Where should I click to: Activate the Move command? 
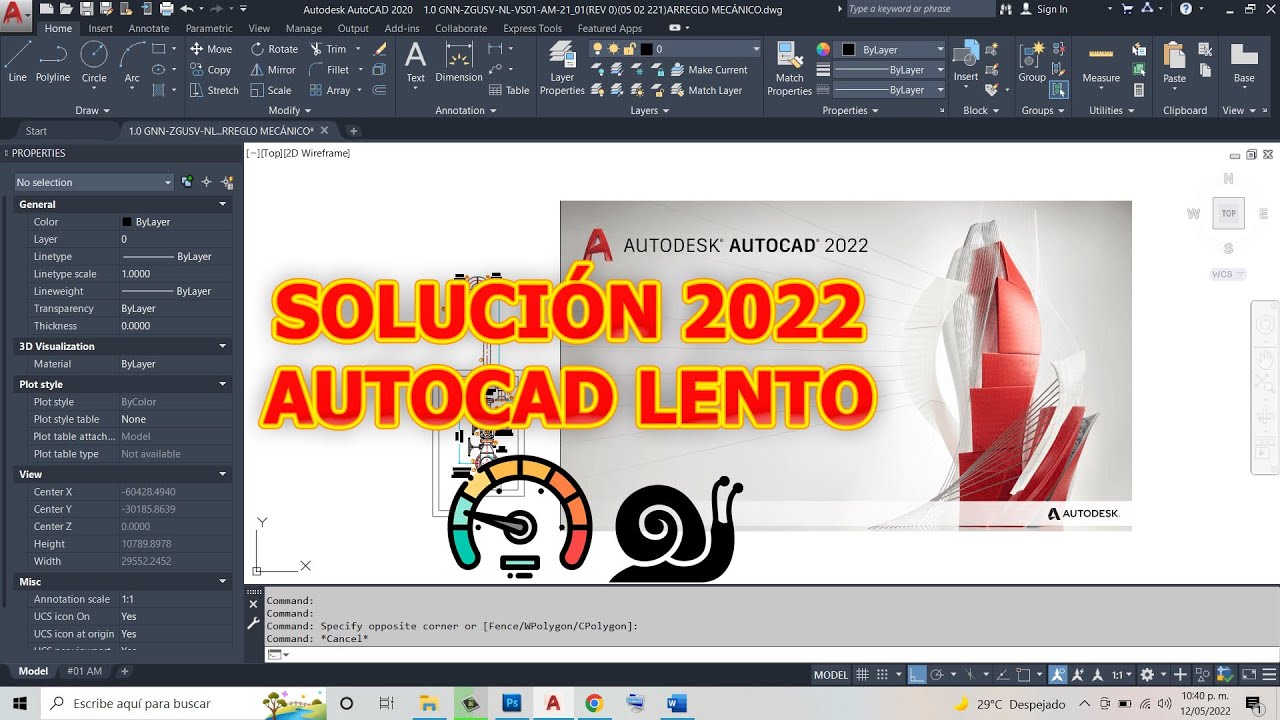pyautogui.click(x=211, y=49)
